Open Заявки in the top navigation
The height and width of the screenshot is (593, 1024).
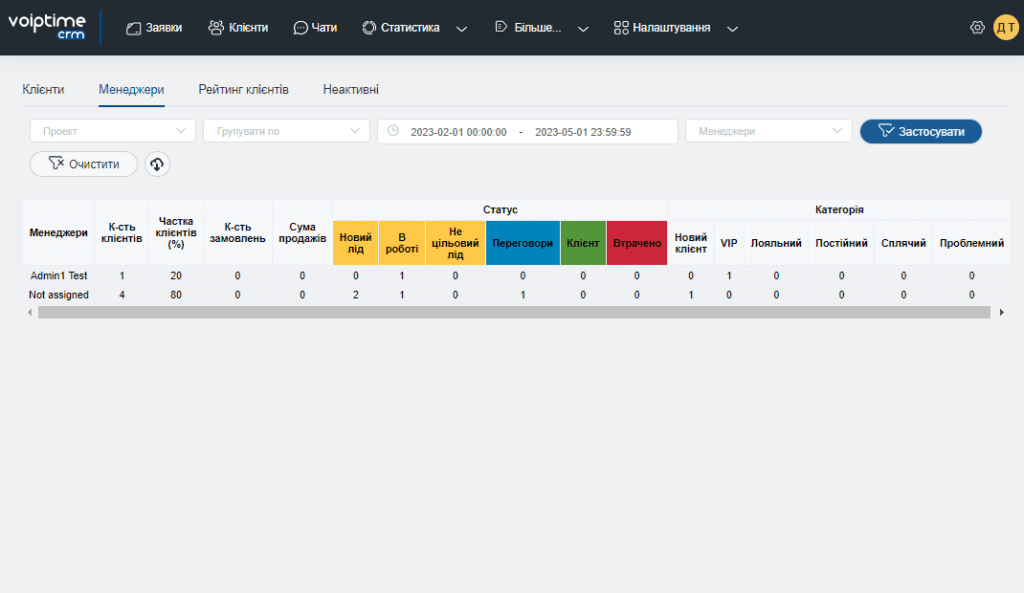tap(154, 27)
